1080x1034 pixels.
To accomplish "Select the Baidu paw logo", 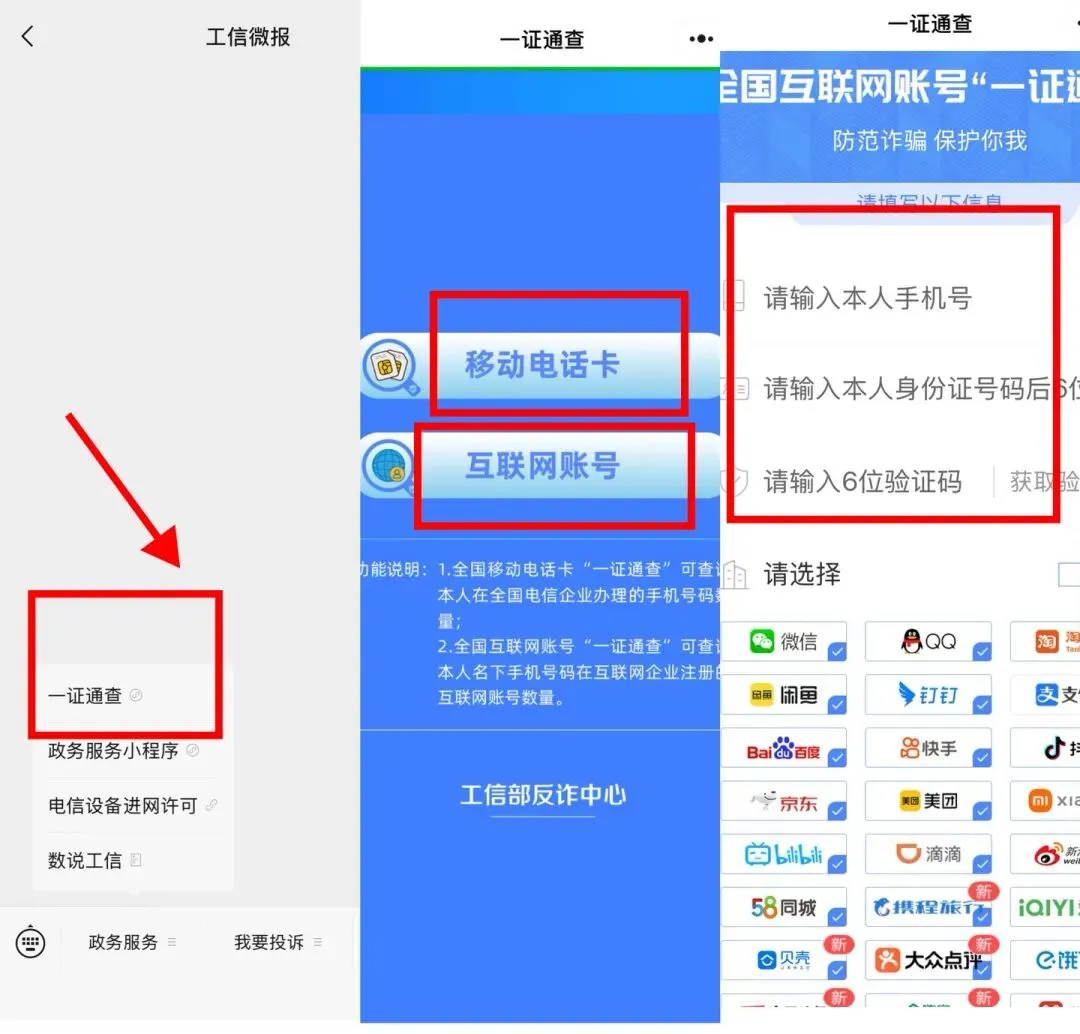I will click(x=783, y=749).
